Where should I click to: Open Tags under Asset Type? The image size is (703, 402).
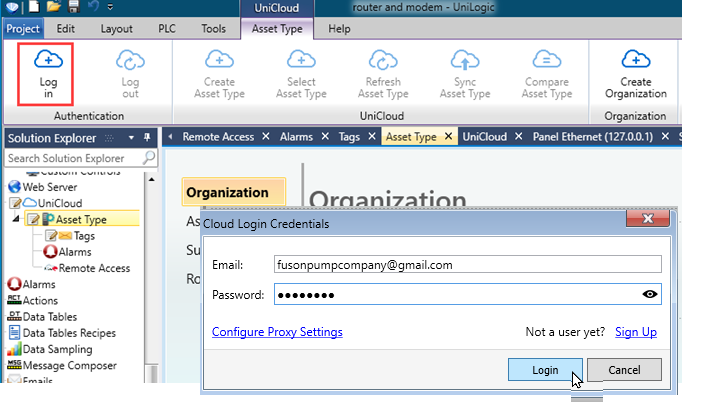click(x=84, y=235)
